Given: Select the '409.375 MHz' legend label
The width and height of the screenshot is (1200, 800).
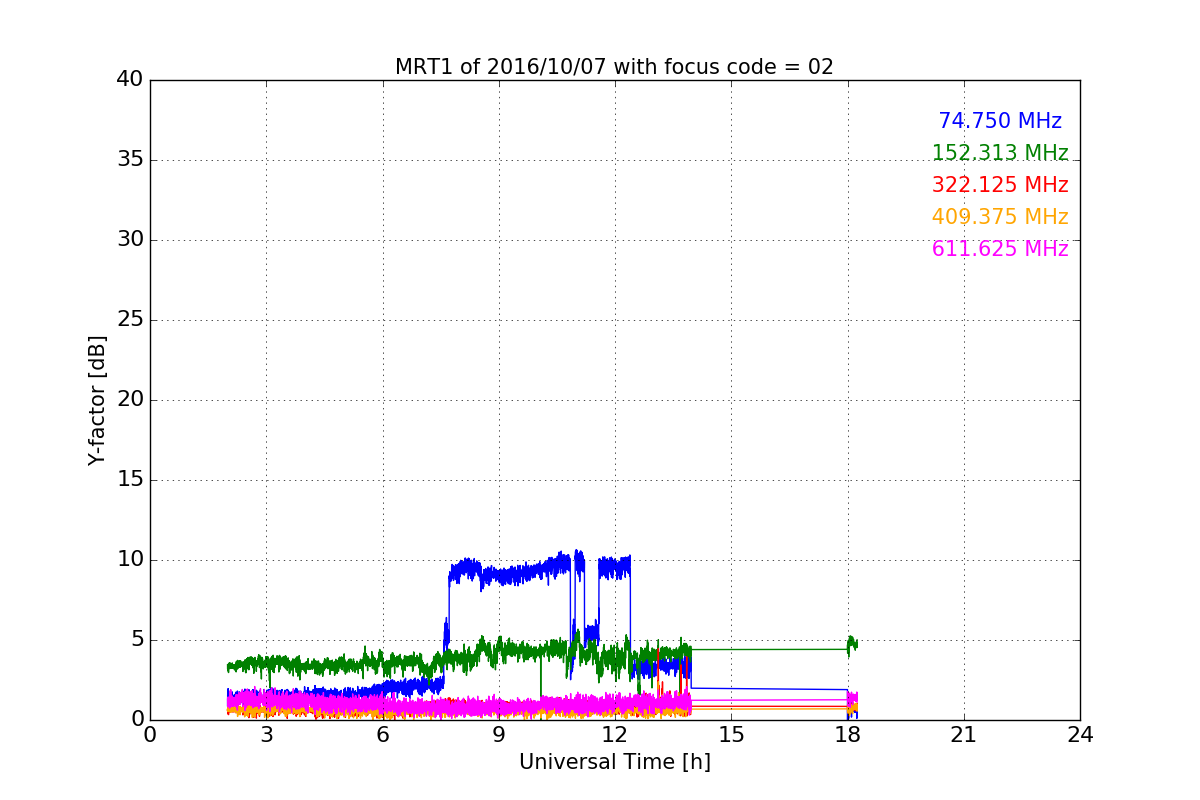Looking at the screenshot, I should 1000,217.
